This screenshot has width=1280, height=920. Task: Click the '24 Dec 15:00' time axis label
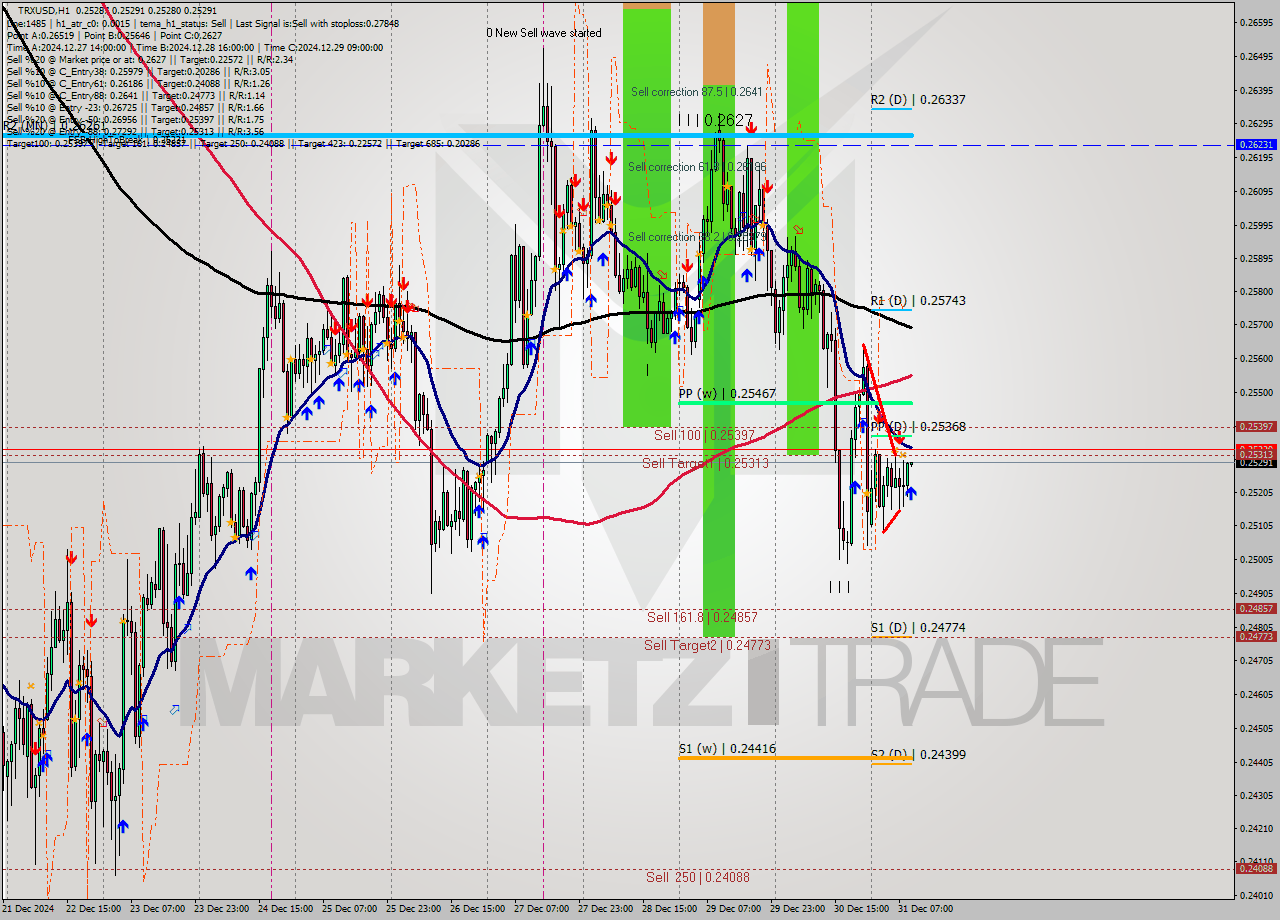click(286, 909)
